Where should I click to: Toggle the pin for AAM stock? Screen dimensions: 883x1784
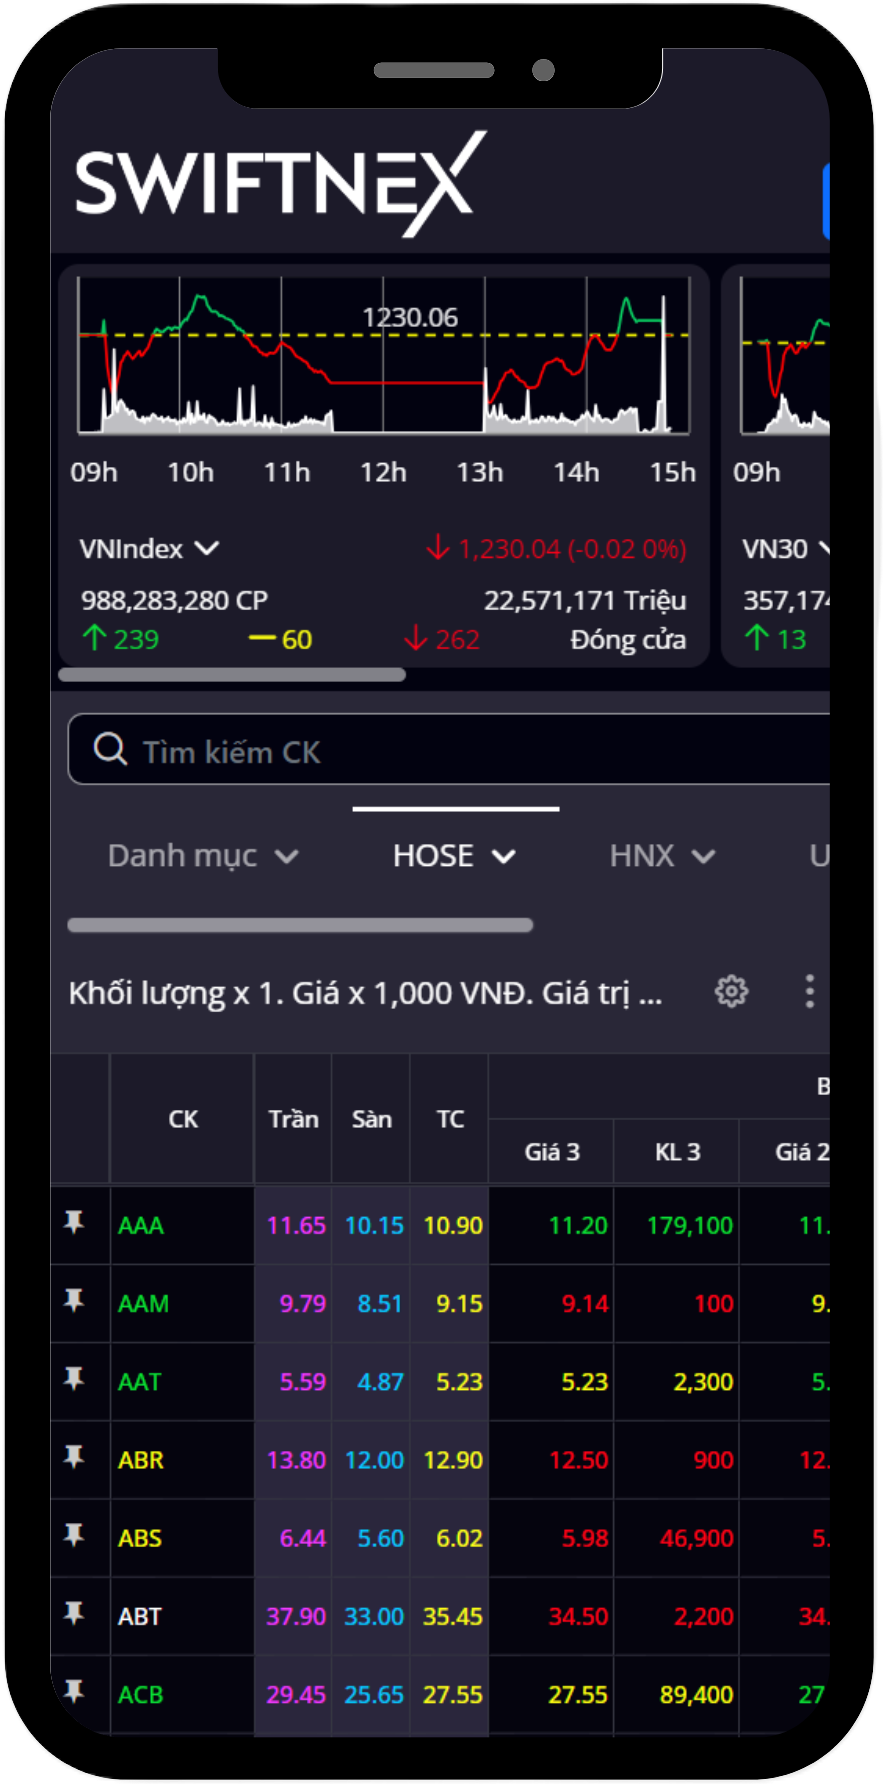click(x=74, y=1300)
